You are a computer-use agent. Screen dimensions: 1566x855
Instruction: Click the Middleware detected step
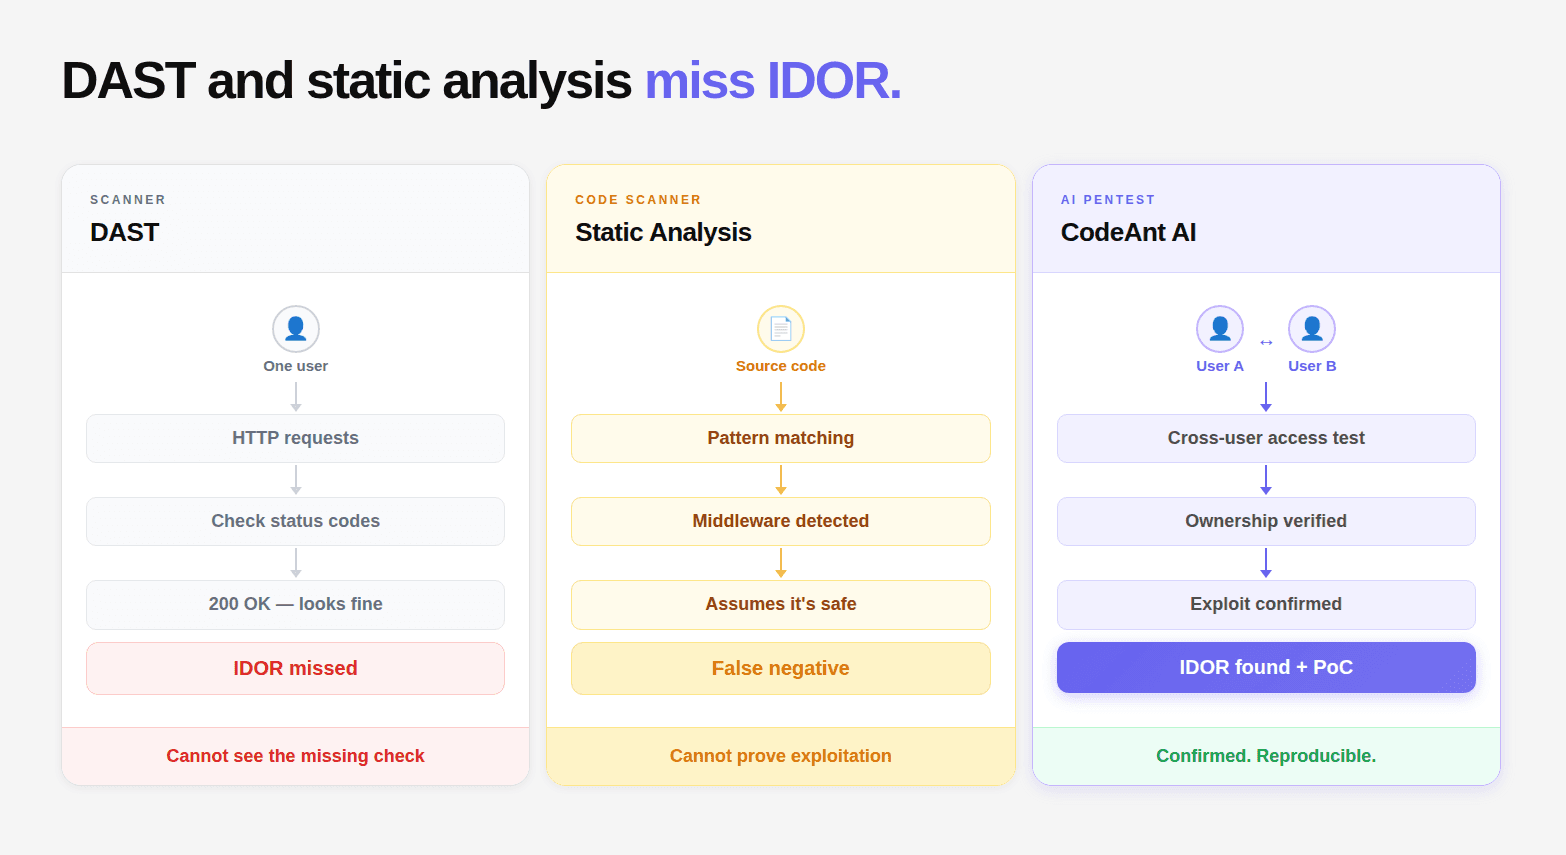click(x=781, y=521)
